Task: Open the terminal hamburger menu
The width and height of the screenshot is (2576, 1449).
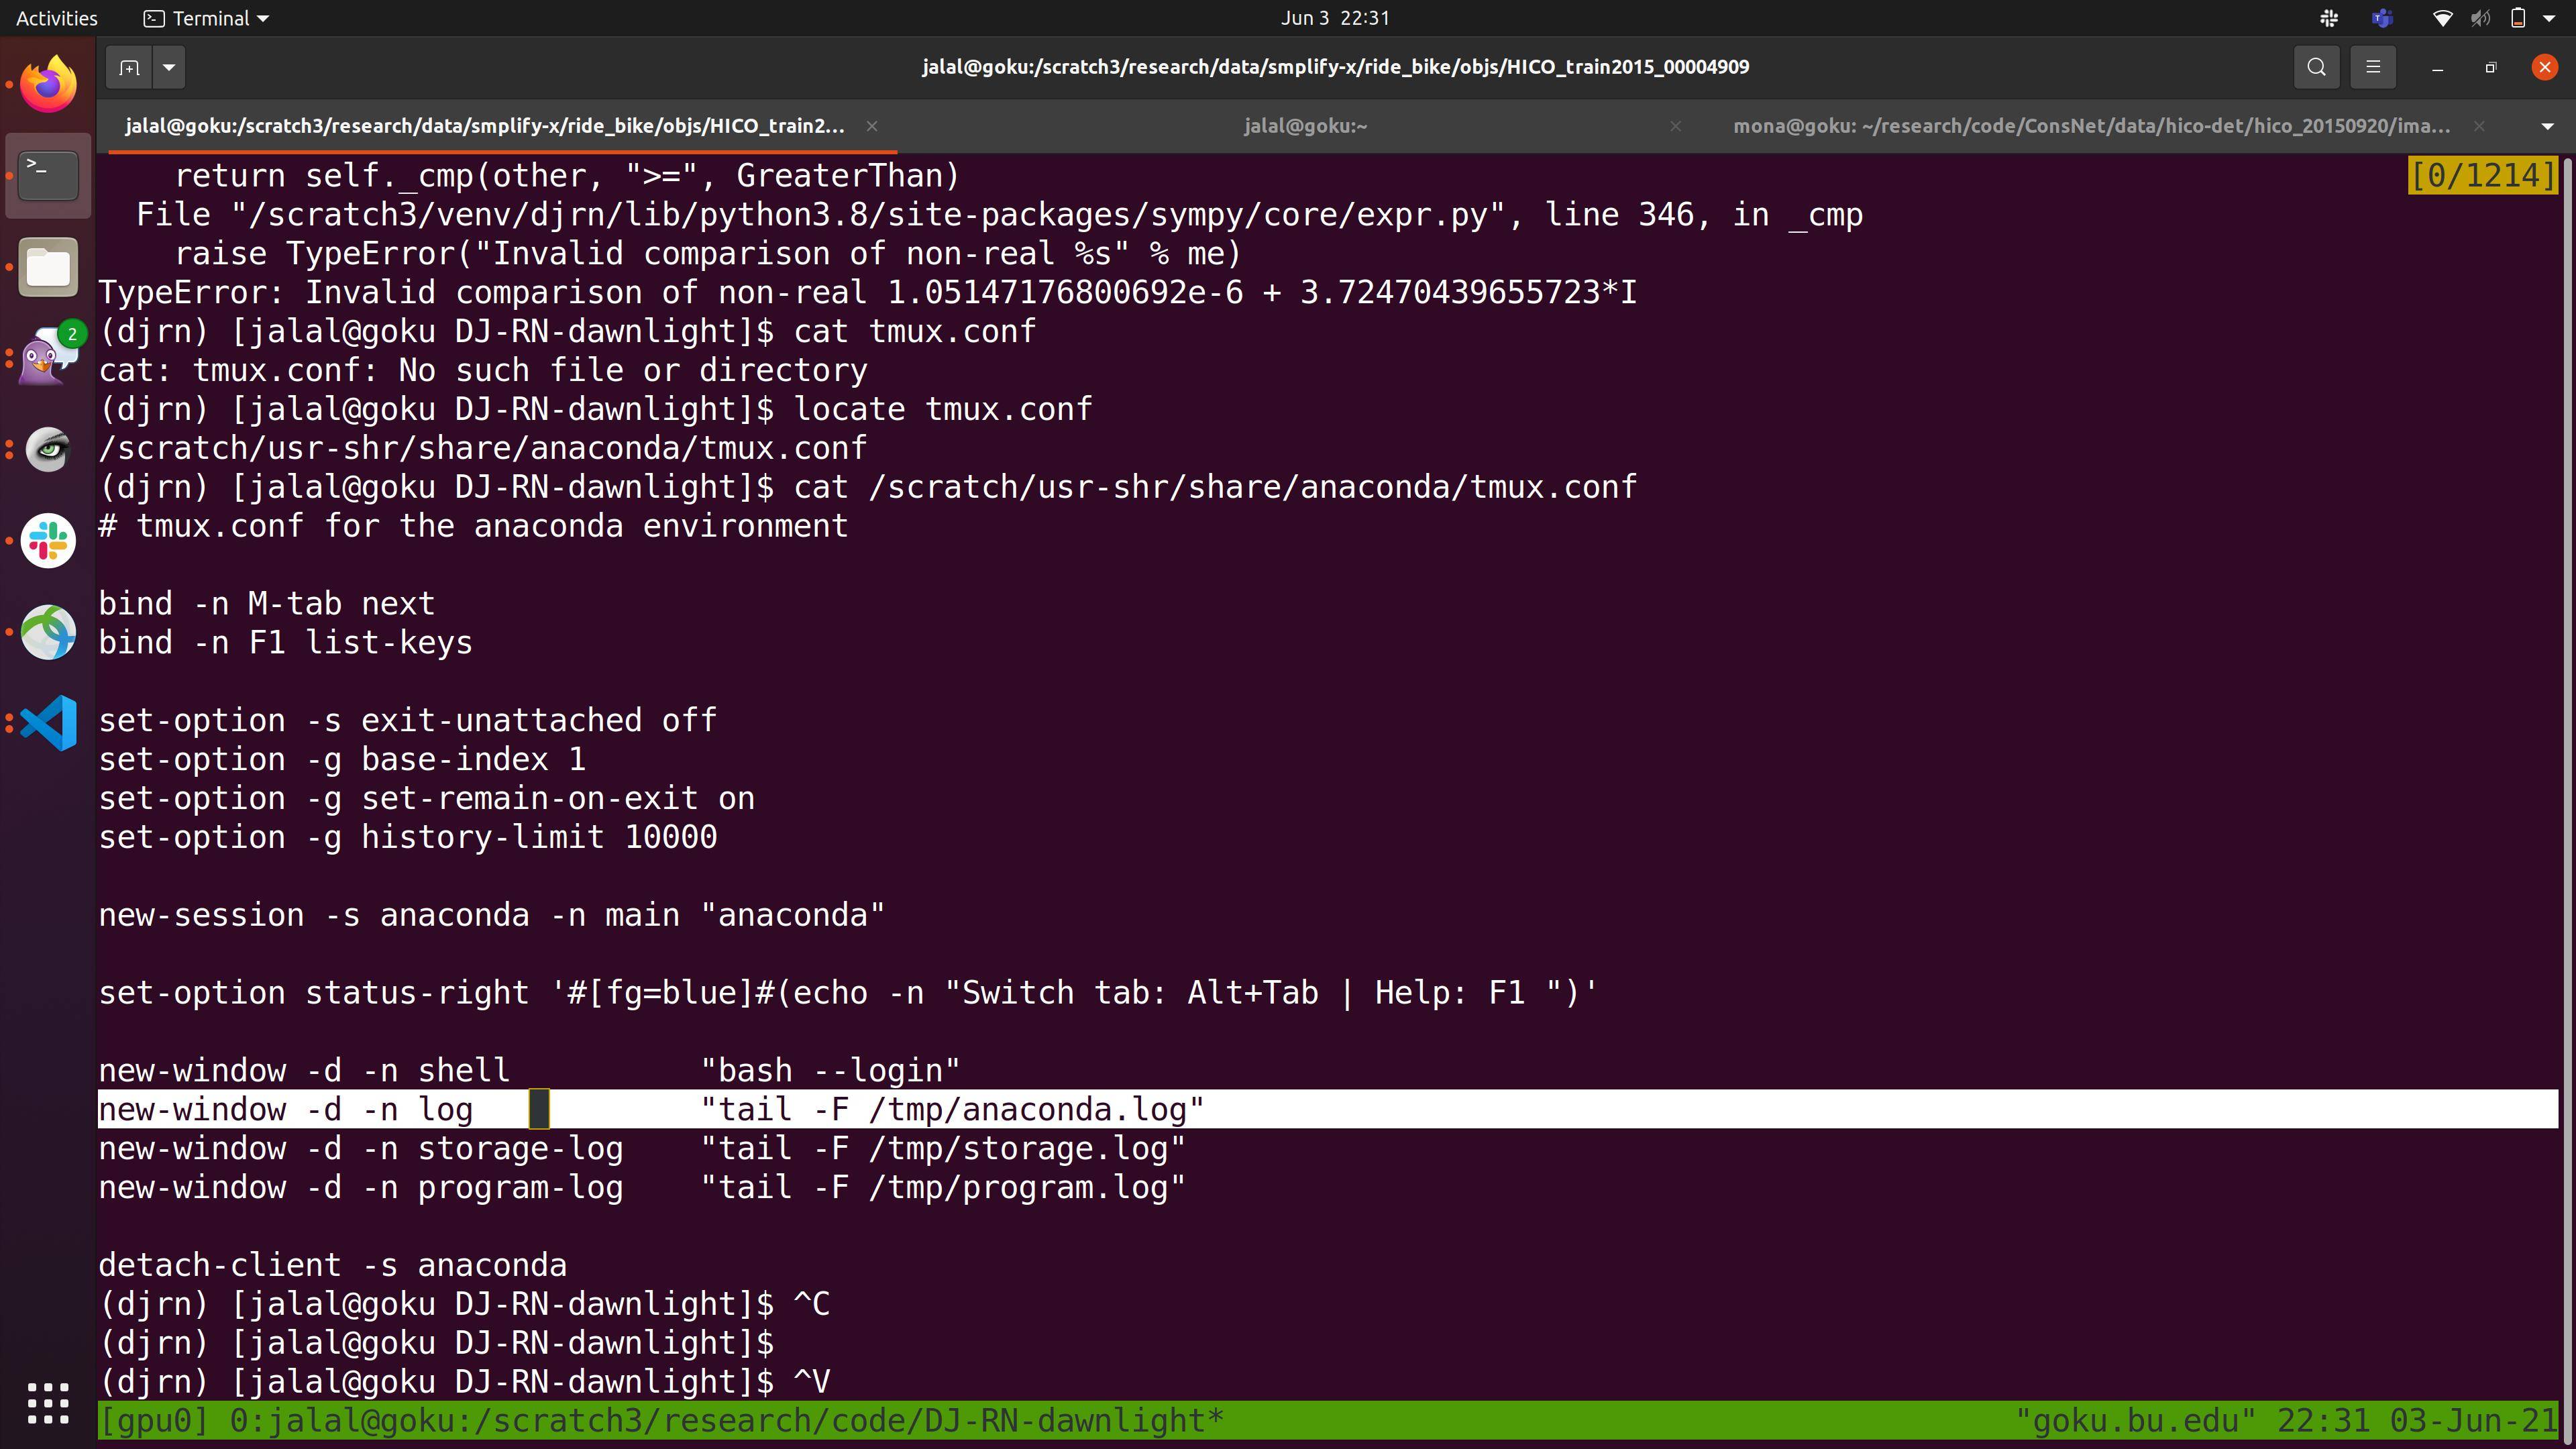Action: [2373, 67]
